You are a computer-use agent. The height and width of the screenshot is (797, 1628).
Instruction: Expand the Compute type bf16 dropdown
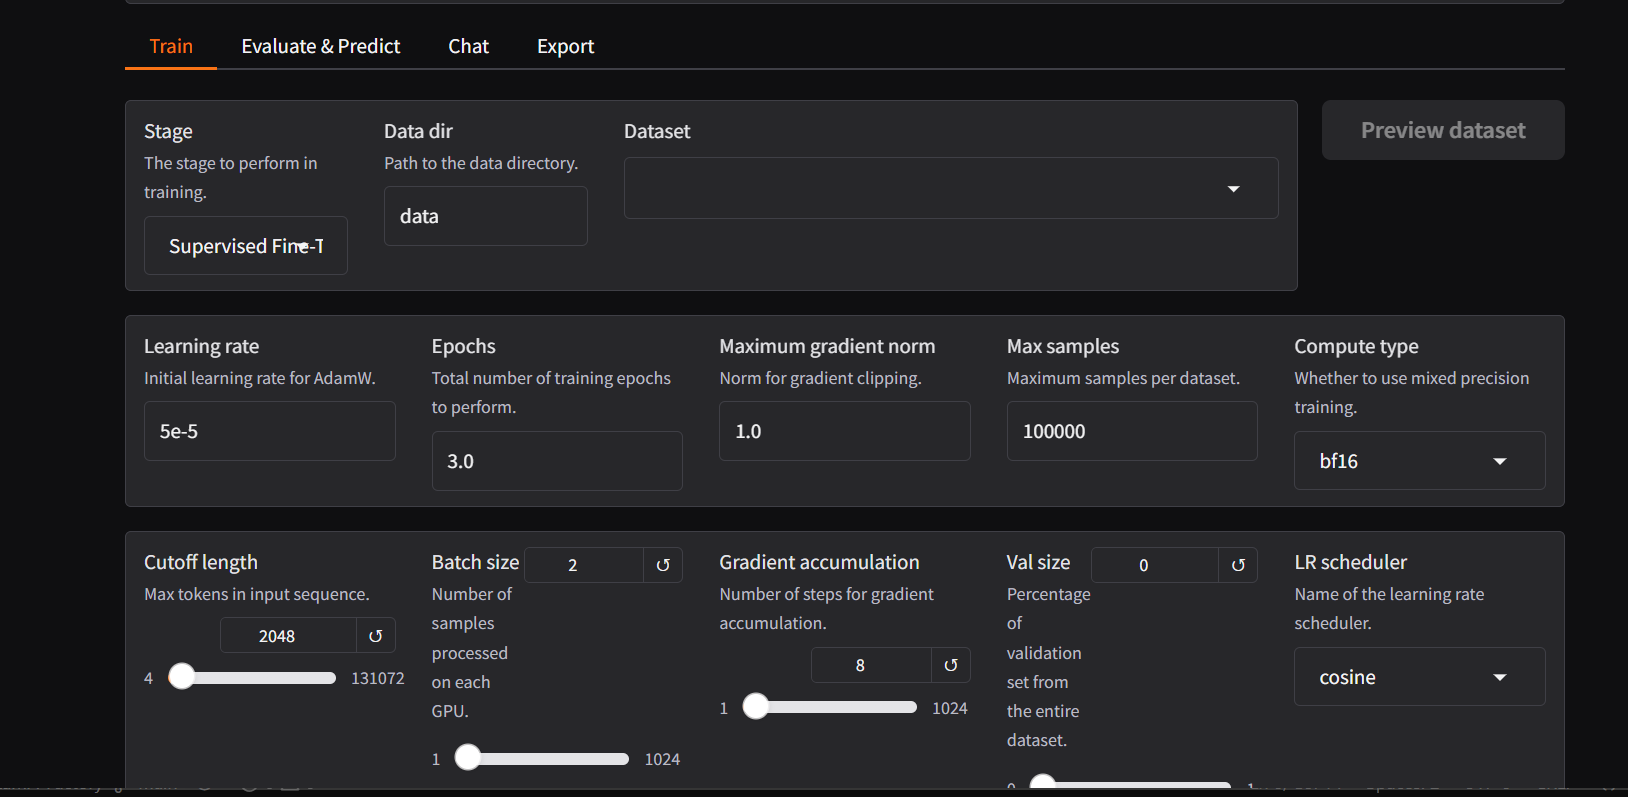(1418, 461)
